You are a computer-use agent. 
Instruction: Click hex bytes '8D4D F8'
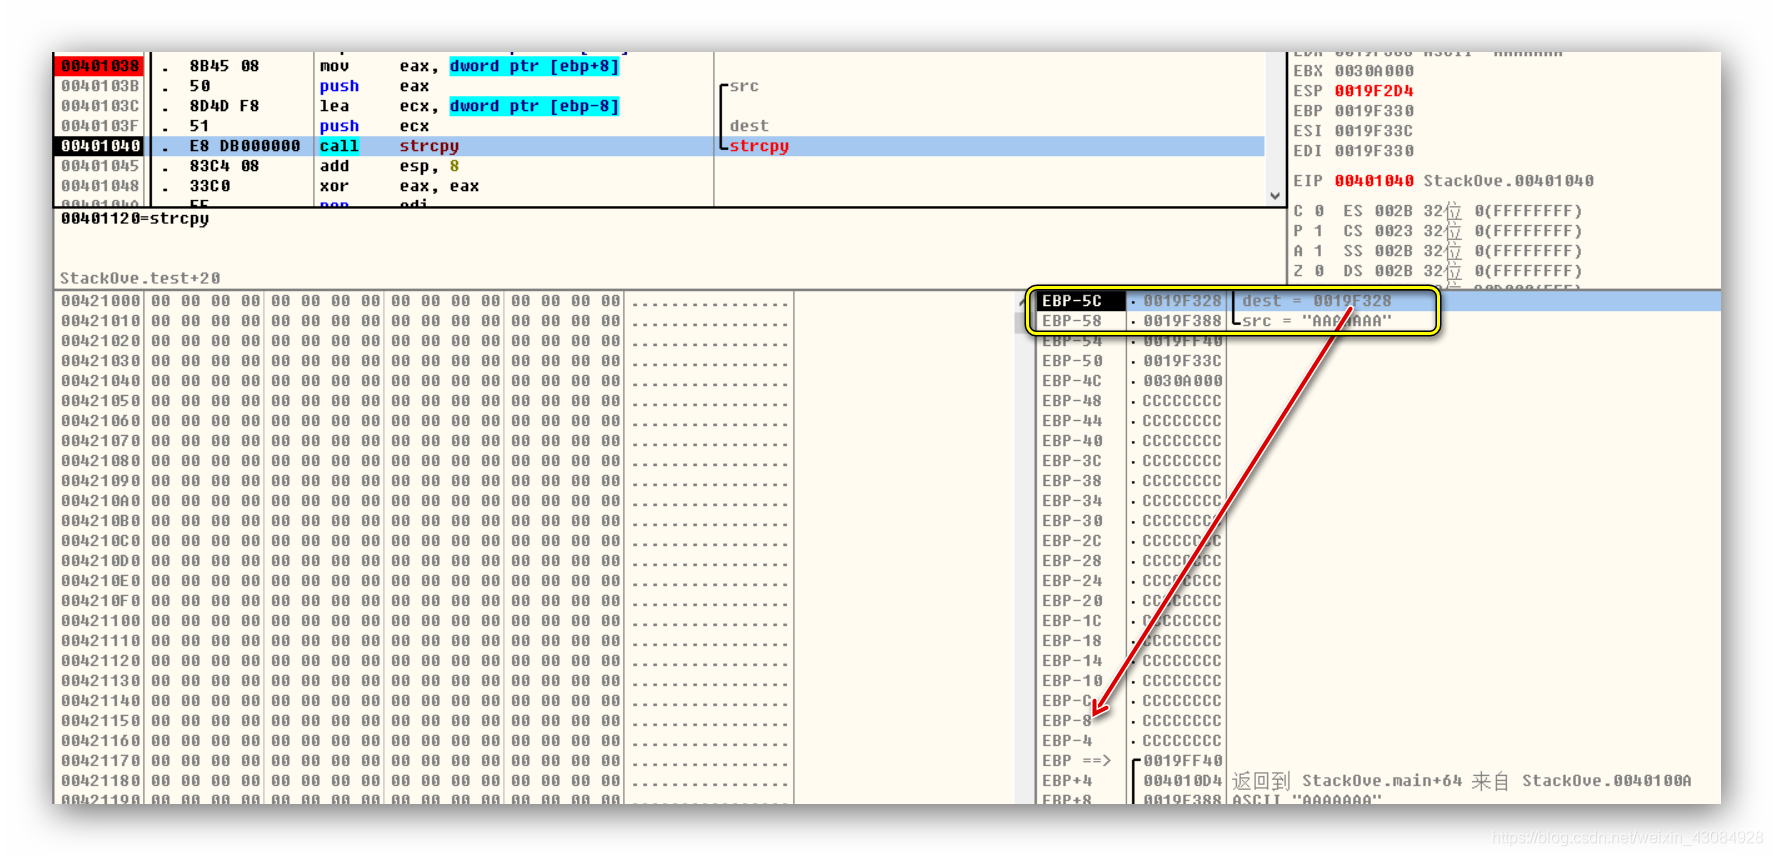coord(224,106)
